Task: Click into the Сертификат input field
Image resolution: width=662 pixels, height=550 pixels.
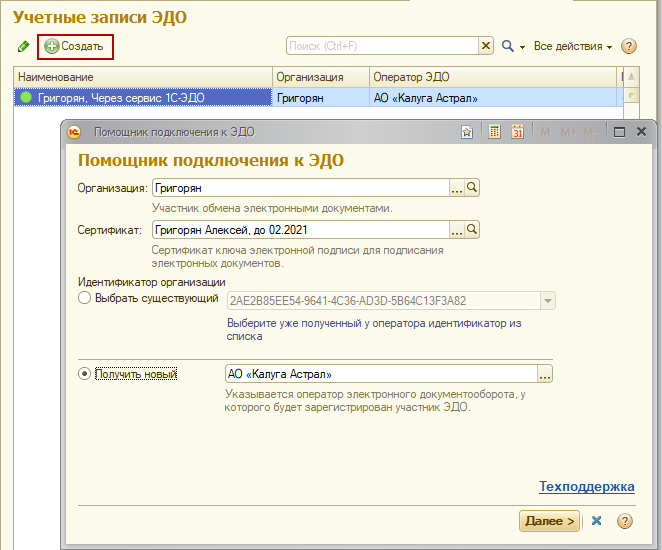Action: click(301, 230)
